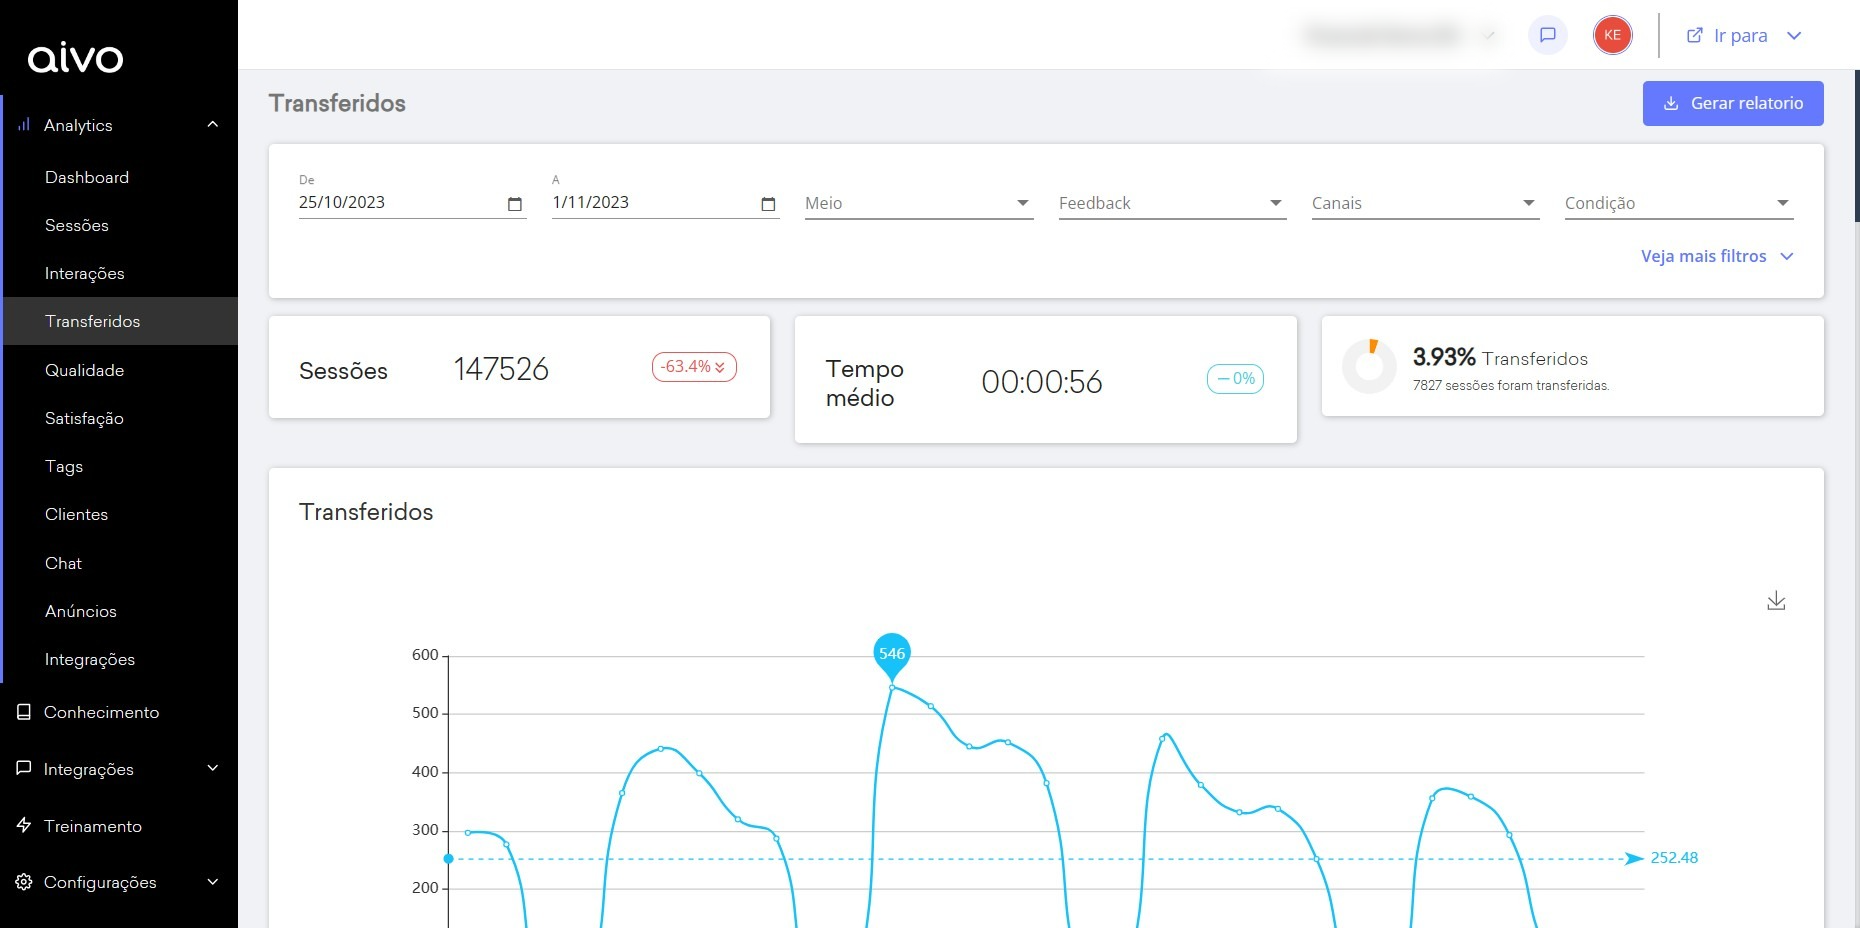The image size is (1860, 928).
Task: Click the aivo logo
Action: click(76, 57)
